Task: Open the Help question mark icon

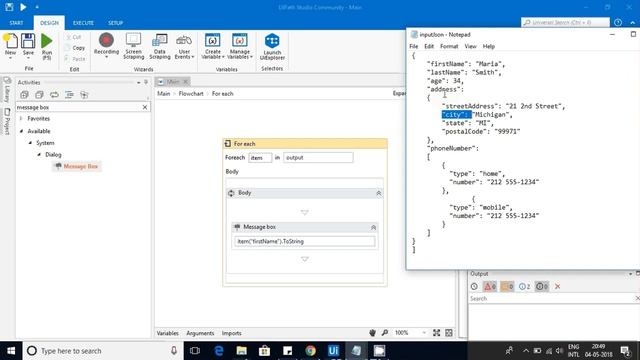Action: click(x=618, y=22)
